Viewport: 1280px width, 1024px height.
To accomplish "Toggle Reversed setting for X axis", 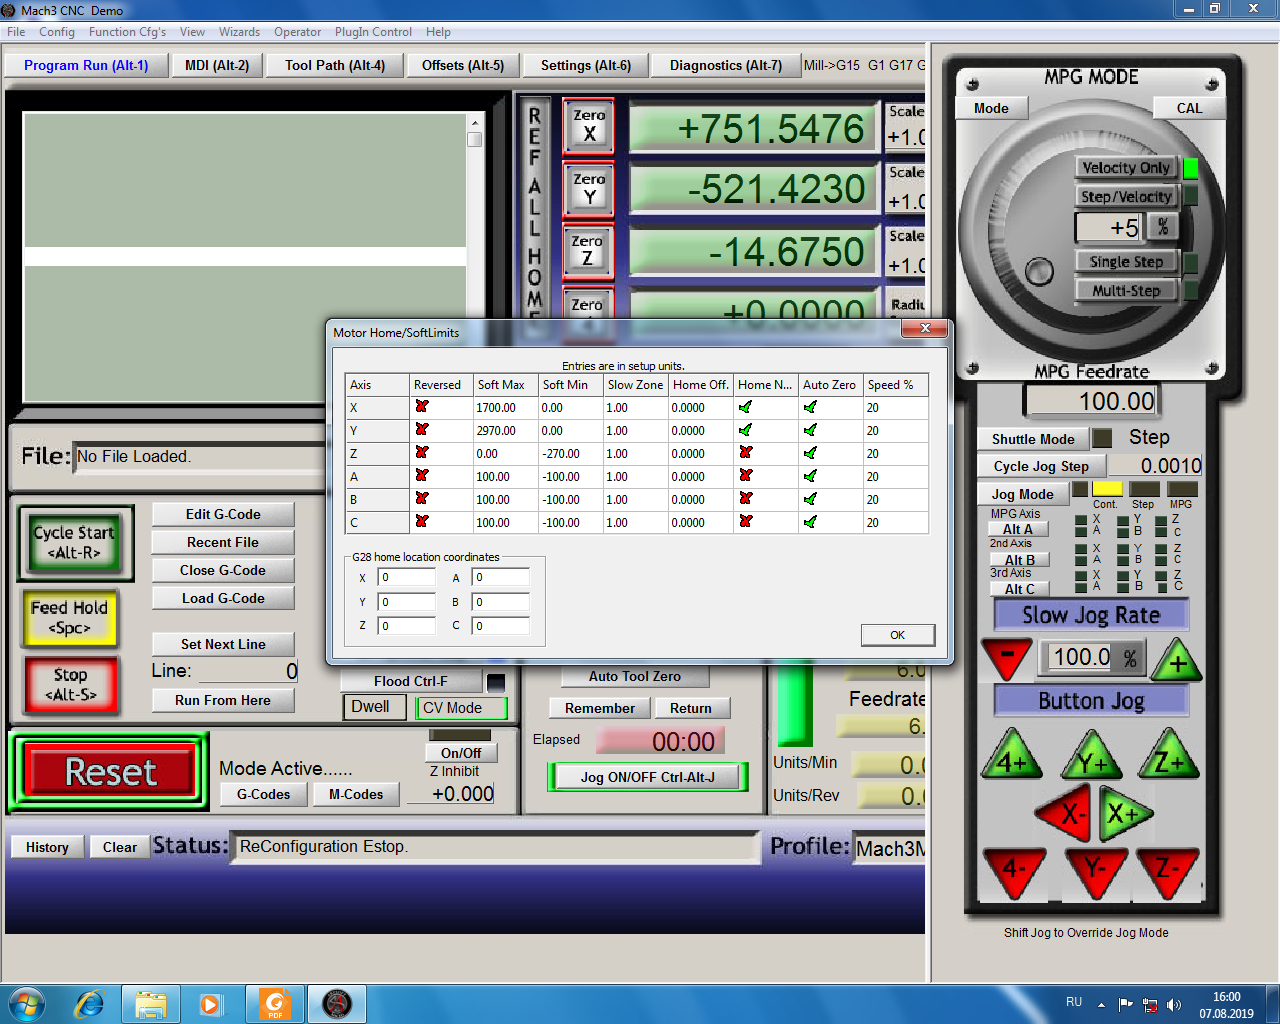I will pyautogui.click(x=422, y=407).
